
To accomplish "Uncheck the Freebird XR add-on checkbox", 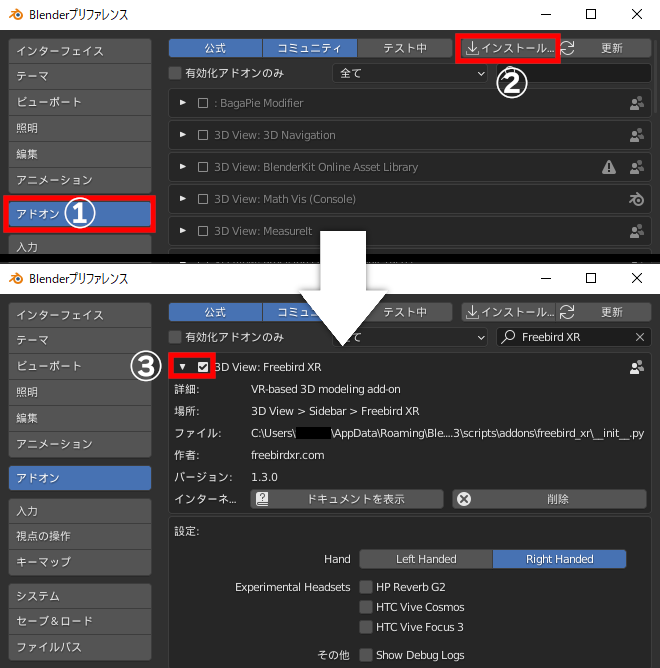I will [203, 367].
